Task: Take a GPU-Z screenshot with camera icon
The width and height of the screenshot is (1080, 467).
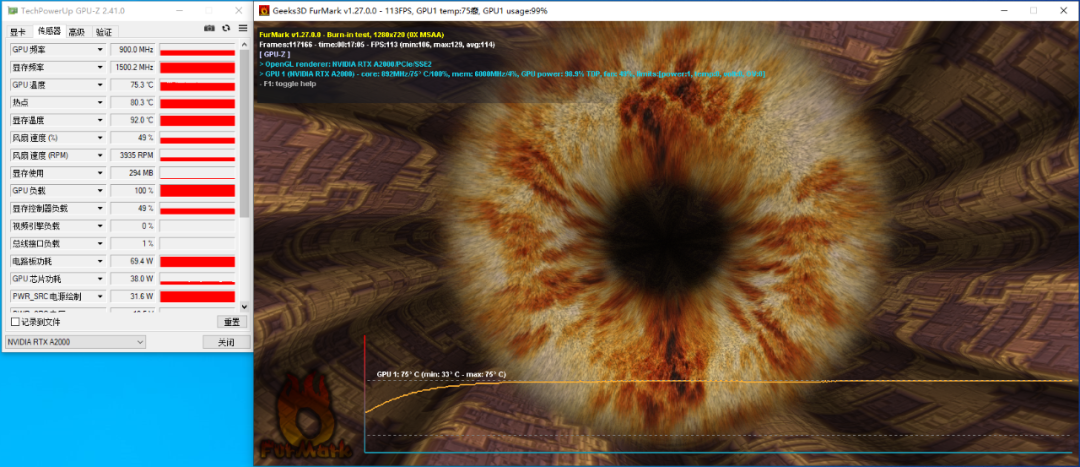Action: tap(209, 28)
